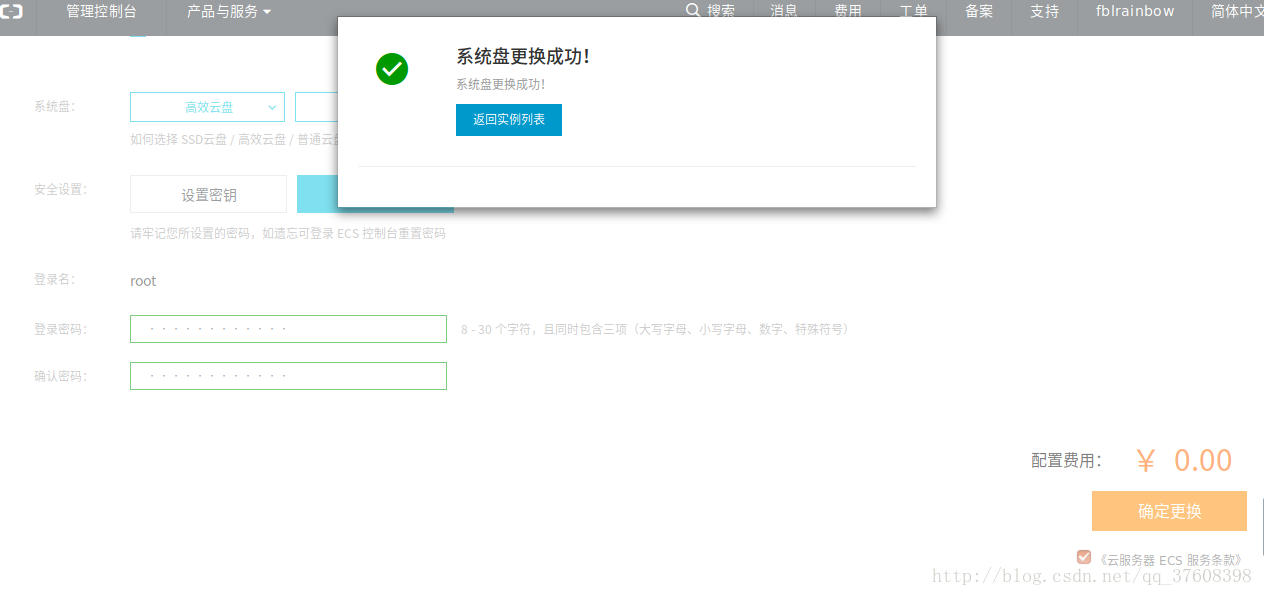
Task: Open 消息 in the top navigation
Action: point(784,11)
